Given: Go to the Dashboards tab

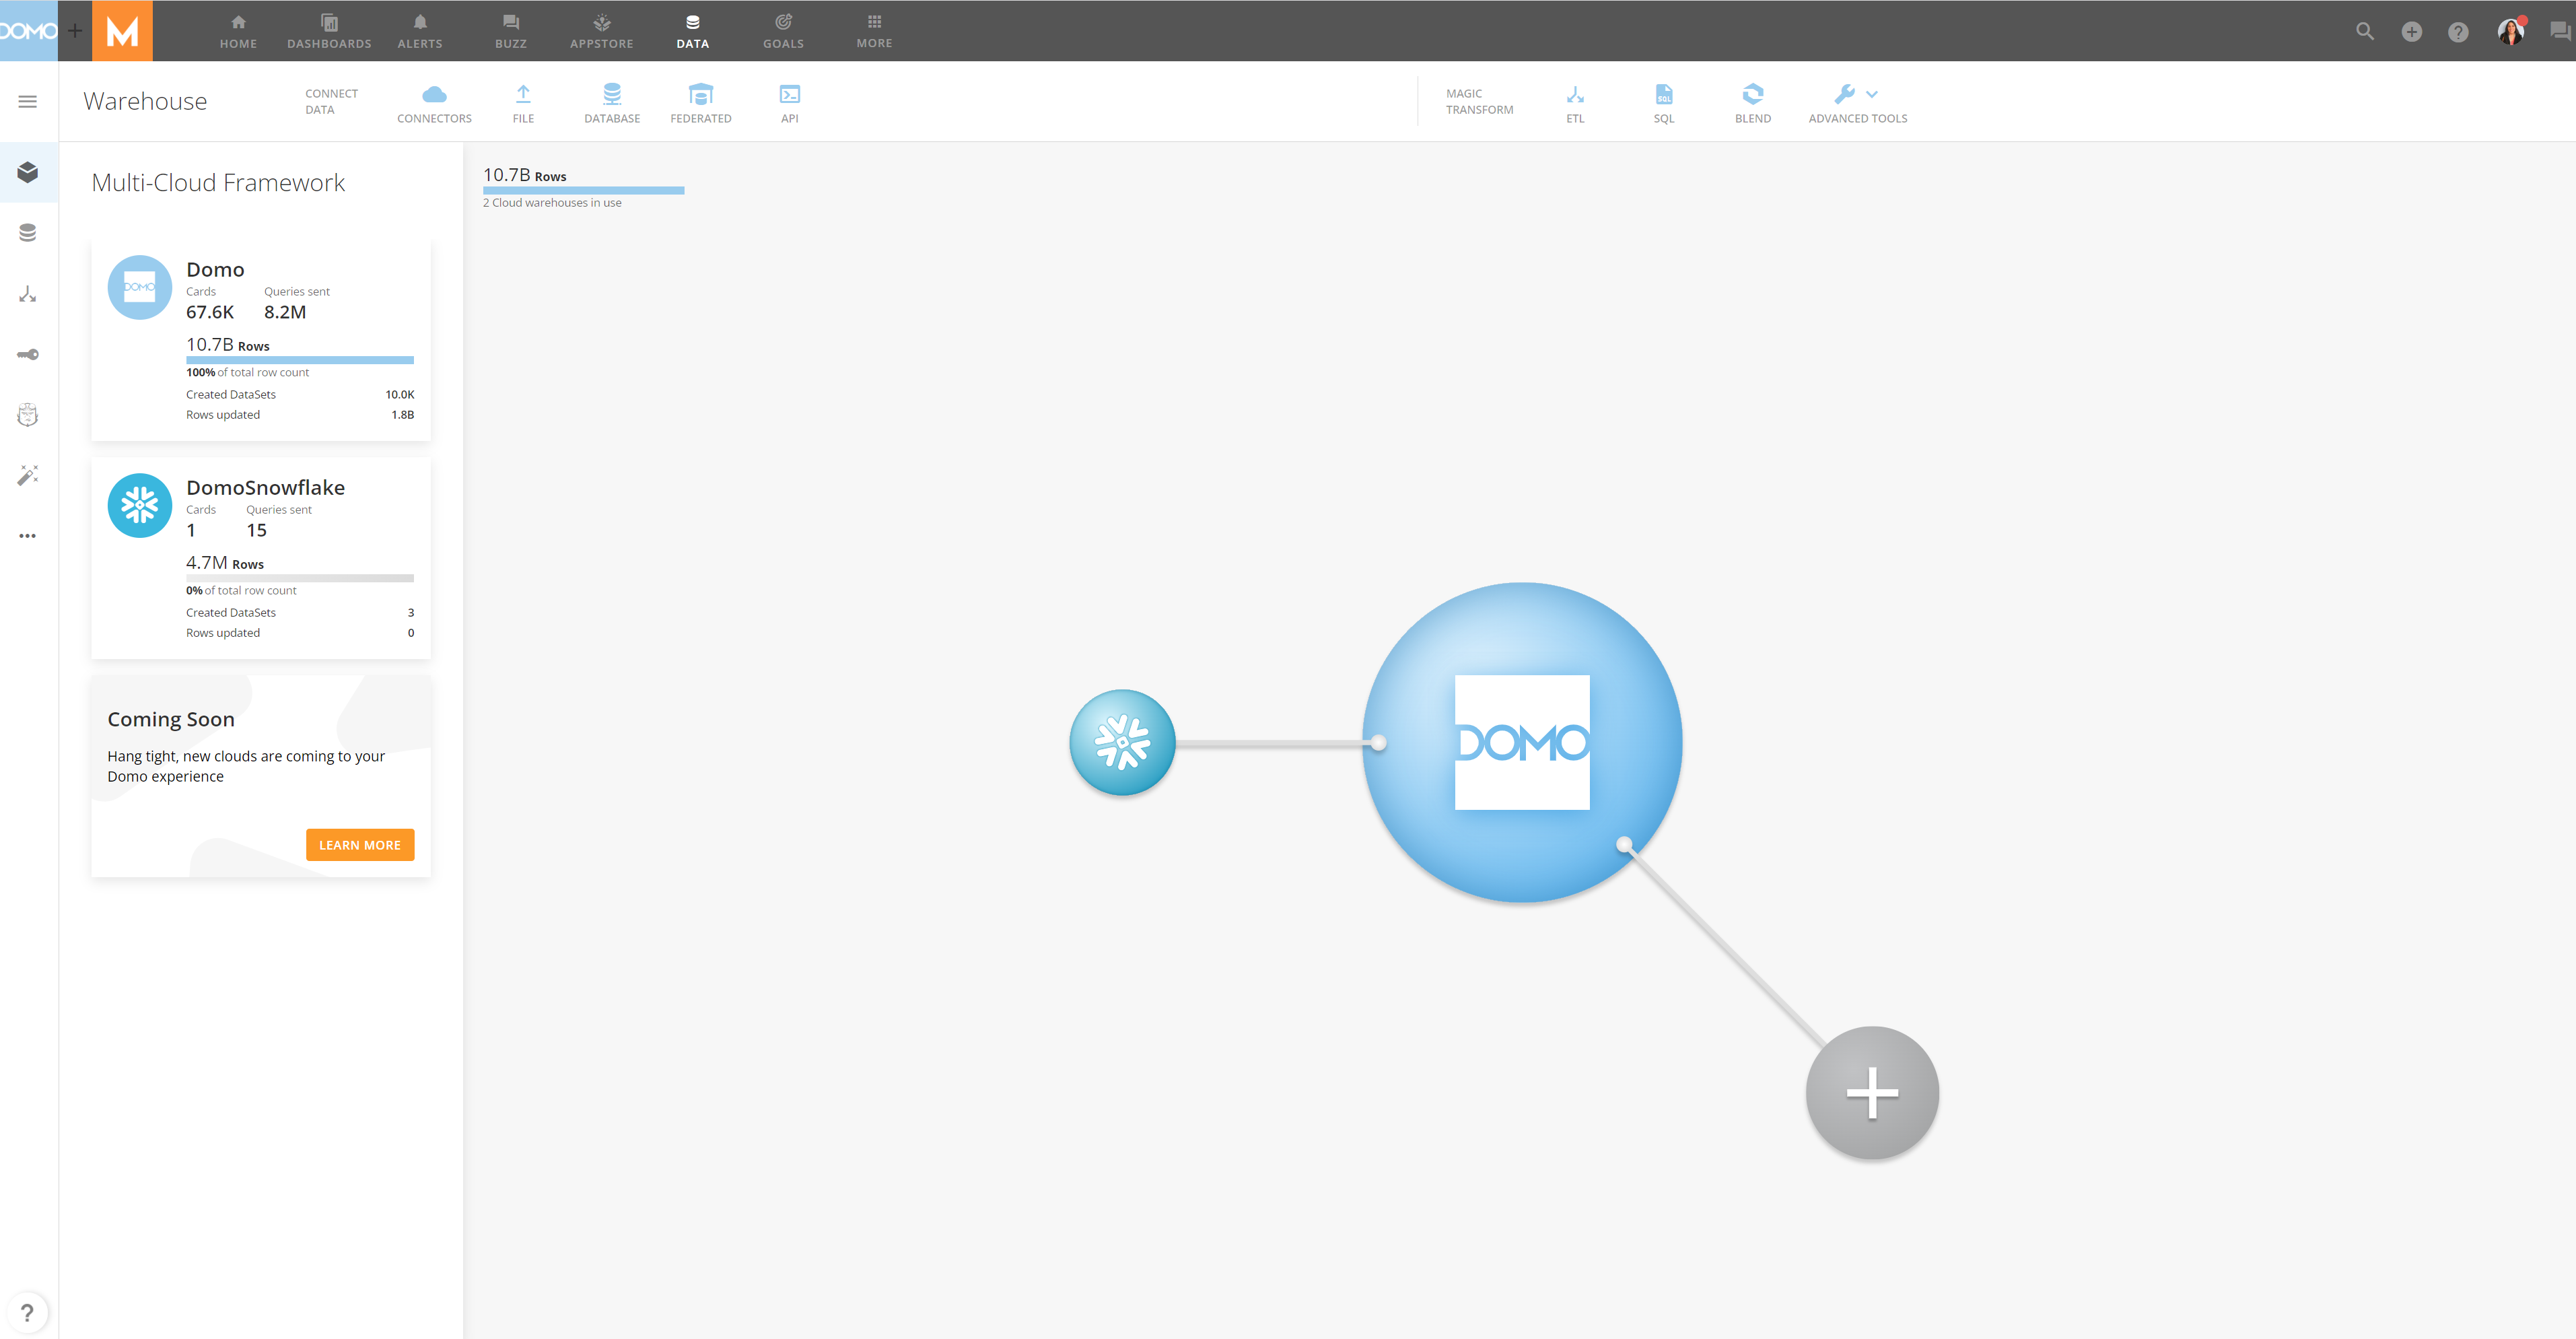Looking at the screenshot, I should coord(329,31).
